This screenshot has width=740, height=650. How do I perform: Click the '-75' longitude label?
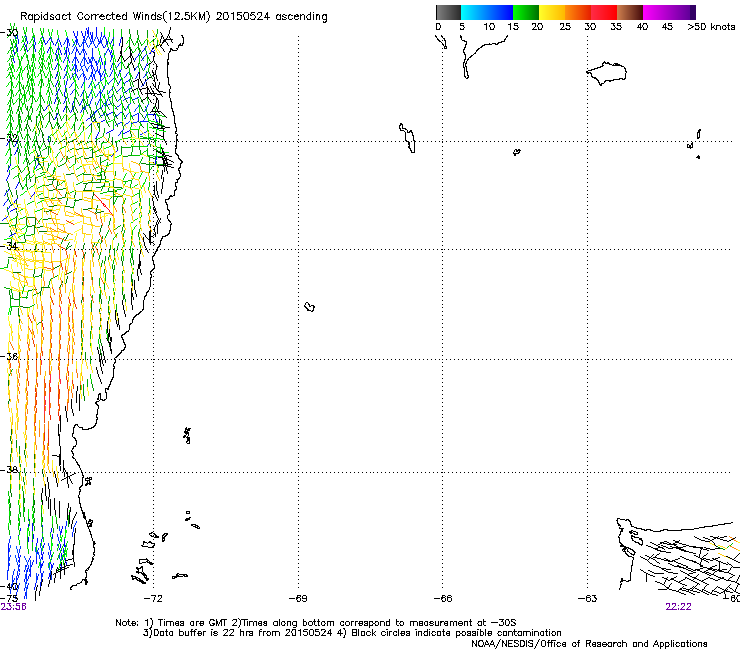[x=9, y=598]
